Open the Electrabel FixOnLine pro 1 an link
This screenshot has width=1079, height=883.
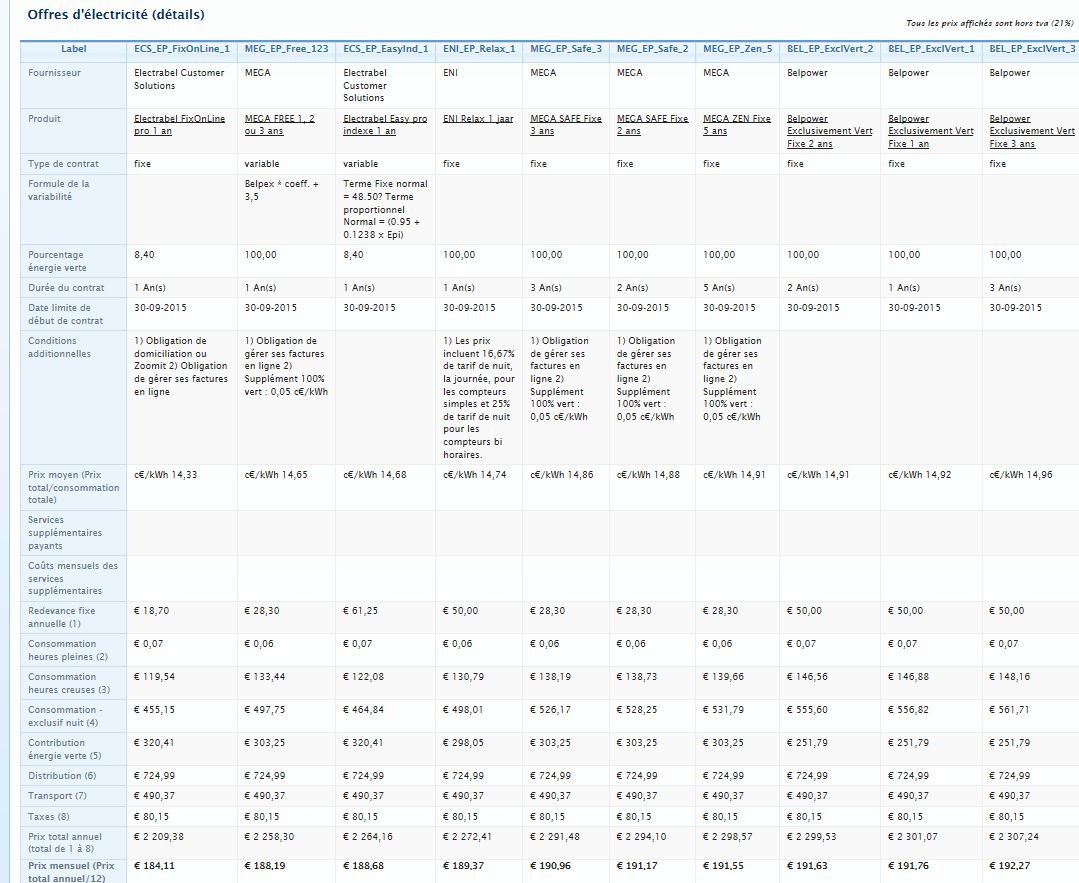pos(179,125)
